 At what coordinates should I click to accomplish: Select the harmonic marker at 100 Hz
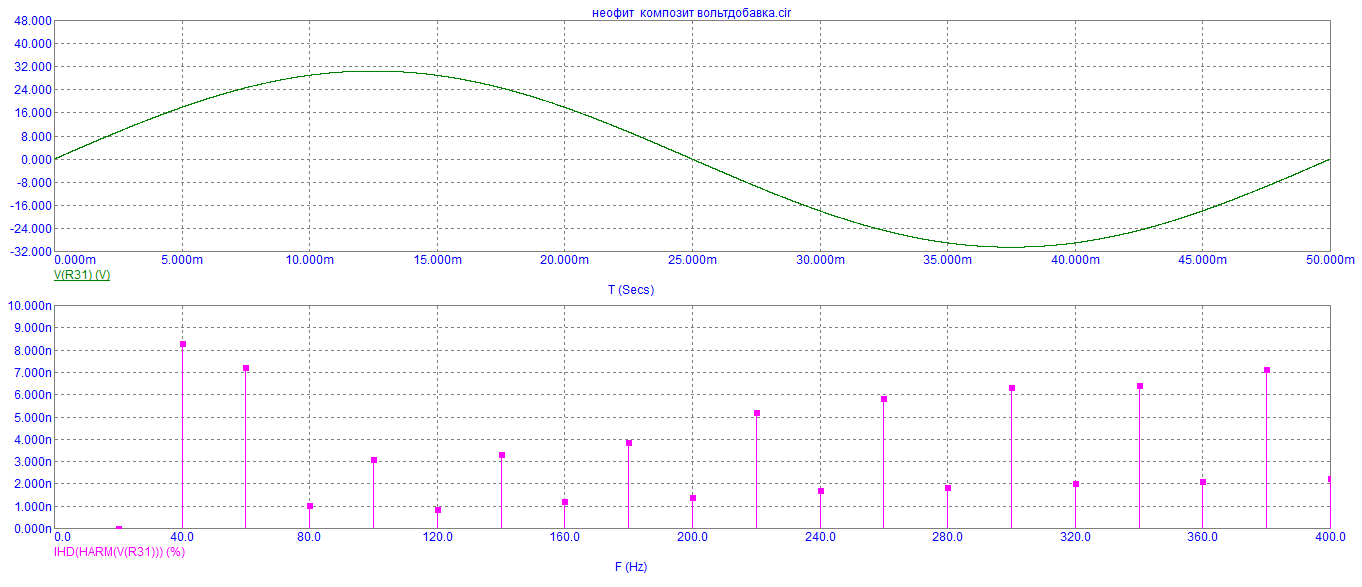click(x=374, y=460)
